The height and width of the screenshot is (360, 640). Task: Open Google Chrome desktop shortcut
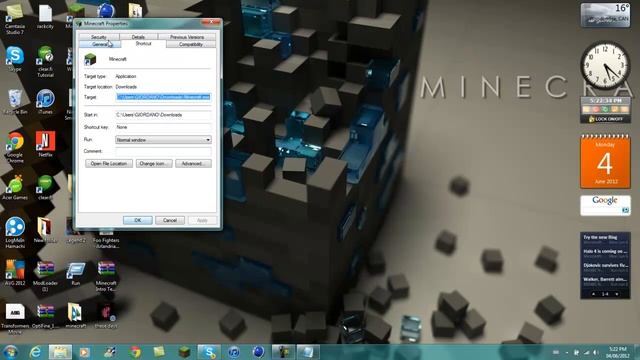click(x=15, y=147)
